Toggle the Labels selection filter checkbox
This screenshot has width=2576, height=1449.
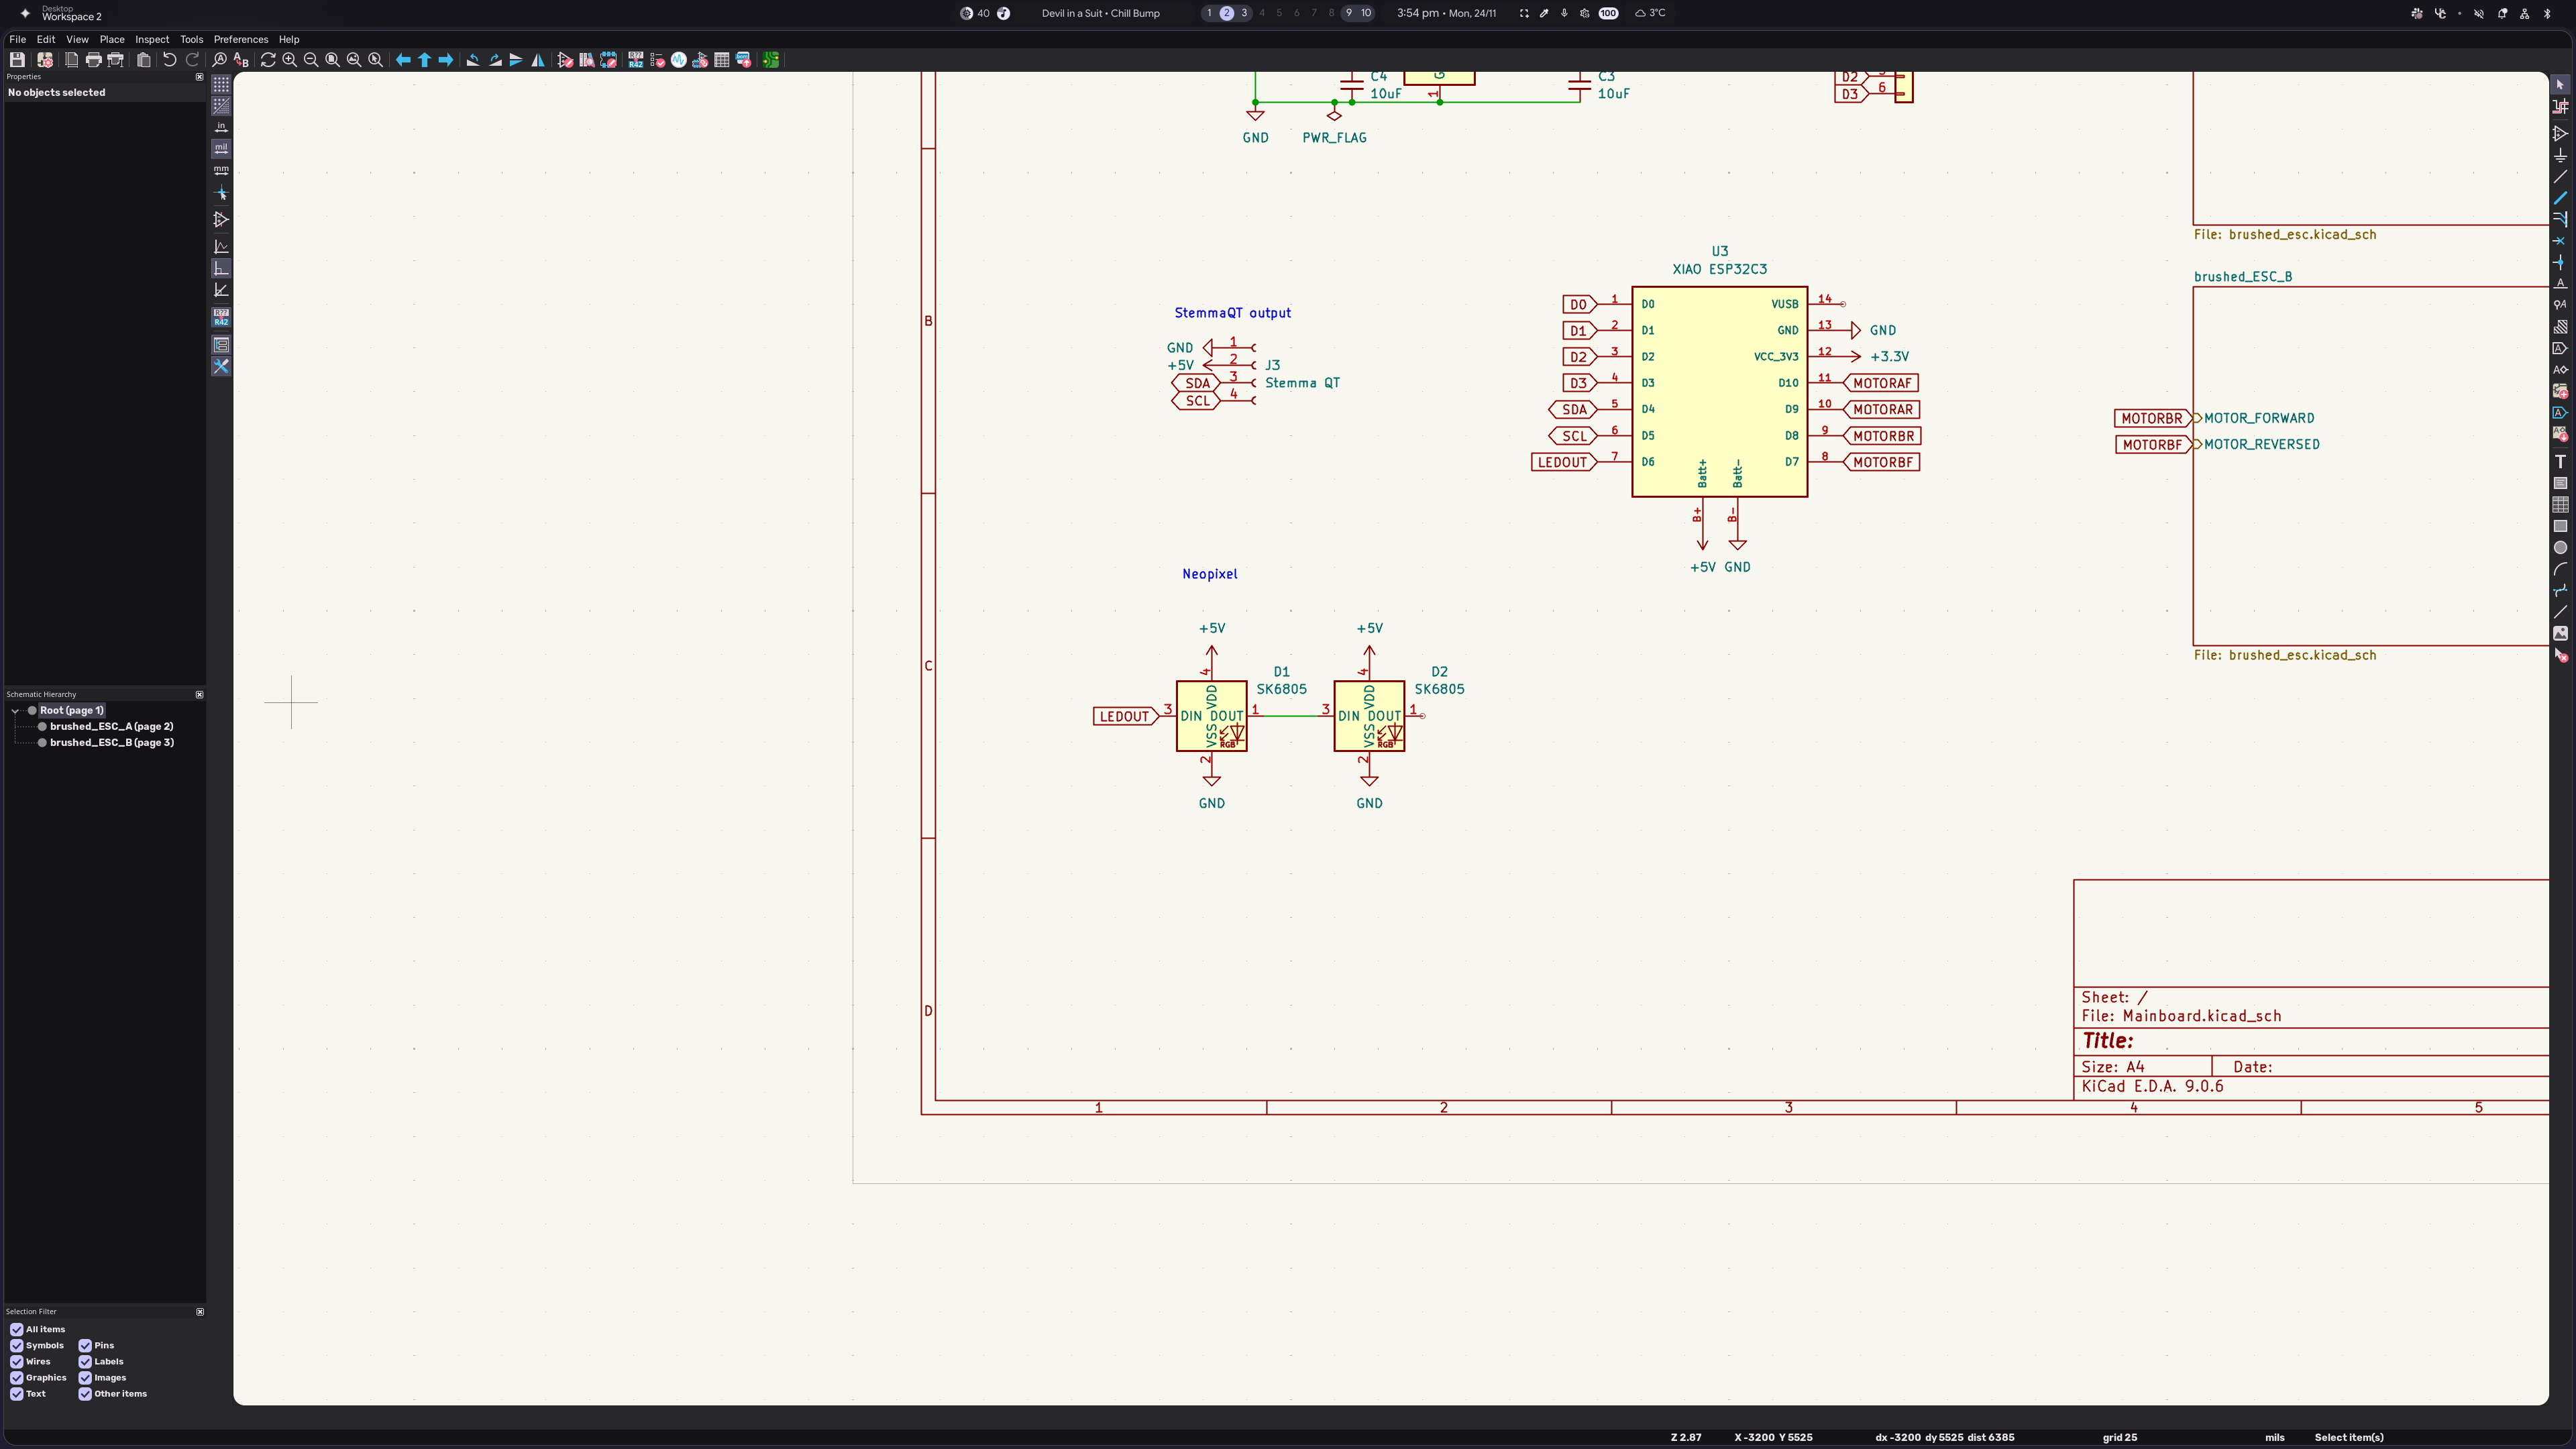[x=85, y=1361]
